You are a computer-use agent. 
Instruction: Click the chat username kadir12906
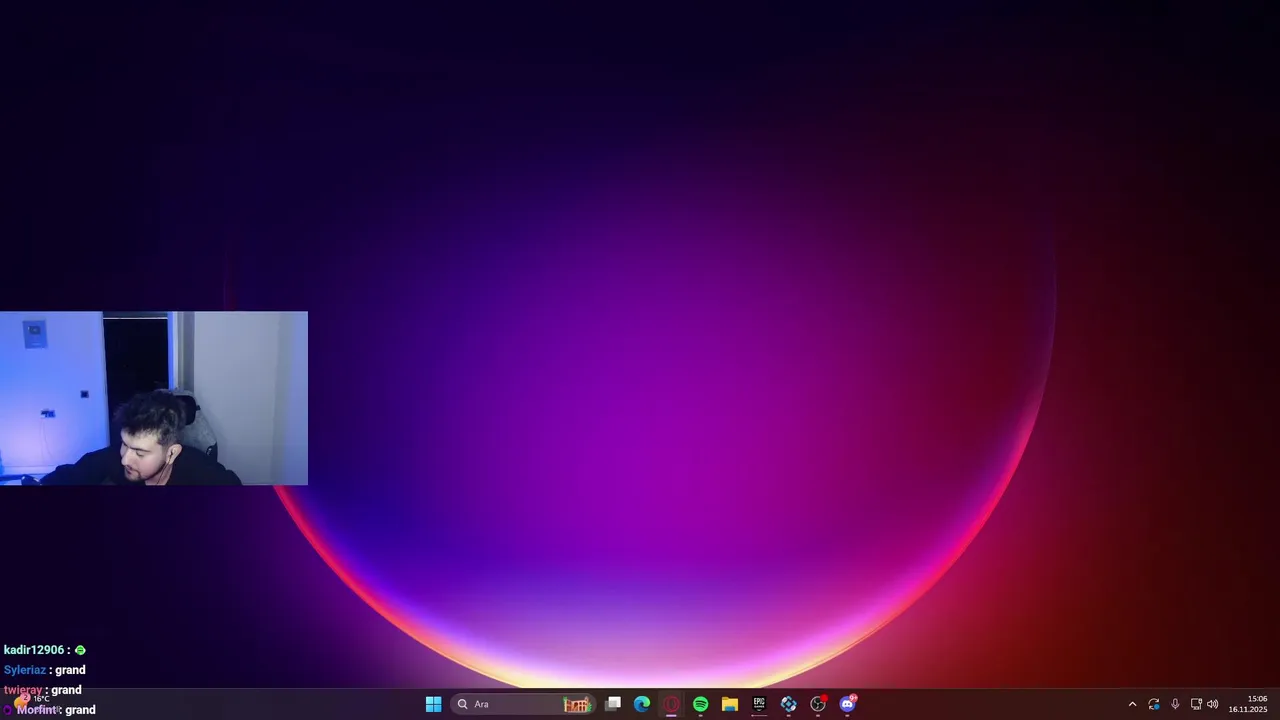click(x=35, y=650)
